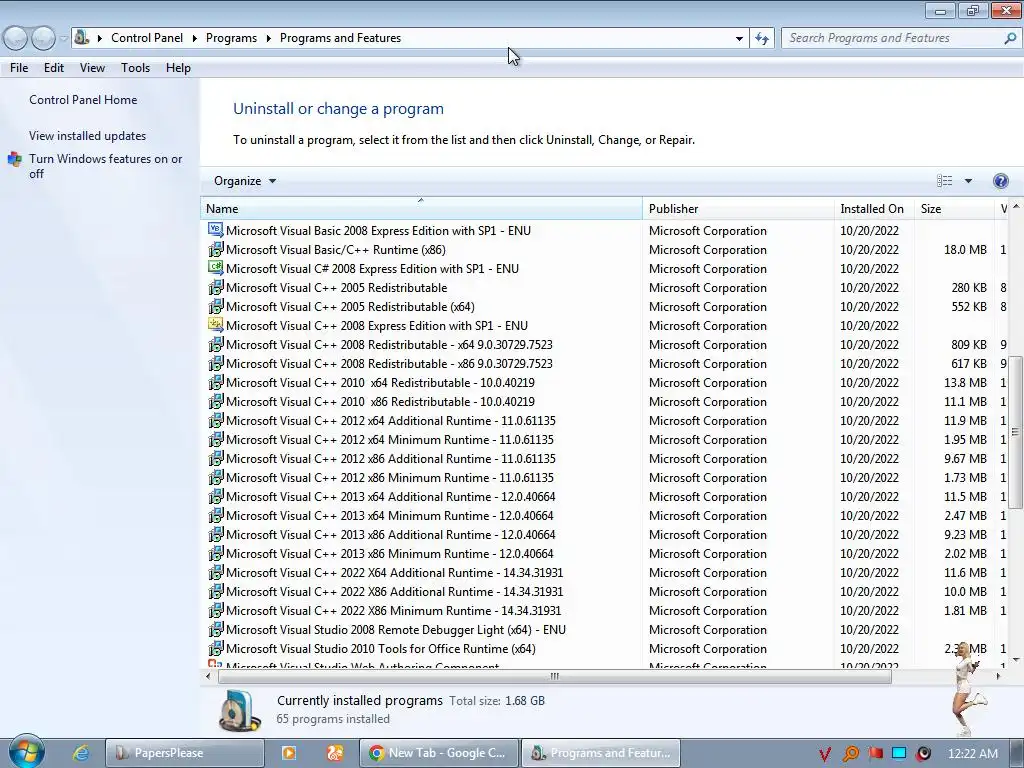Click the scroll right arrow of list
The width and height of the screenshot is (1024, 768).
pyautogui.click(x=997, y=677)
